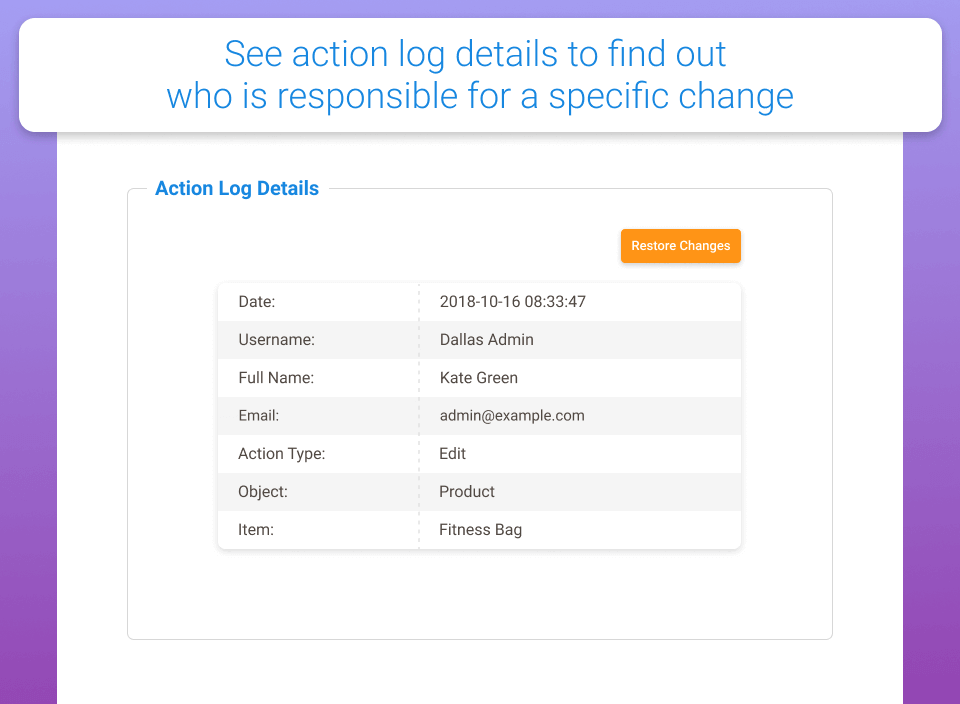Screen dimensions: 960x704
Task: Click the date value 2018-10-16 08:33:47
Action: click(512, 301)
